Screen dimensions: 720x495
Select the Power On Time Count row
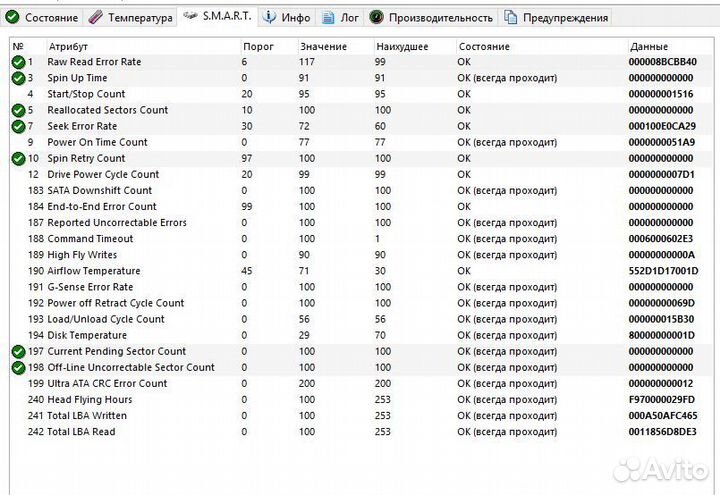point(97,142)
